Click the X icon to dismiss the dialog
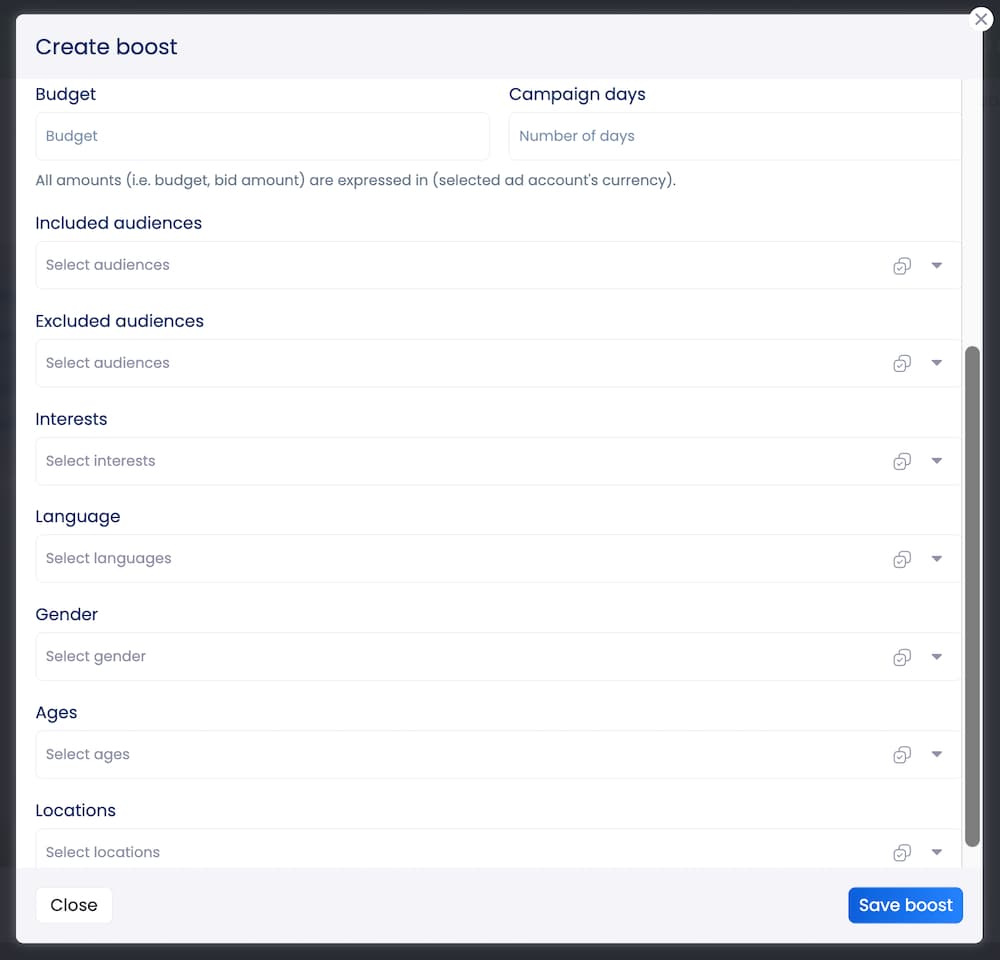Screen dimensions: 1000x960 click(980, 18)
